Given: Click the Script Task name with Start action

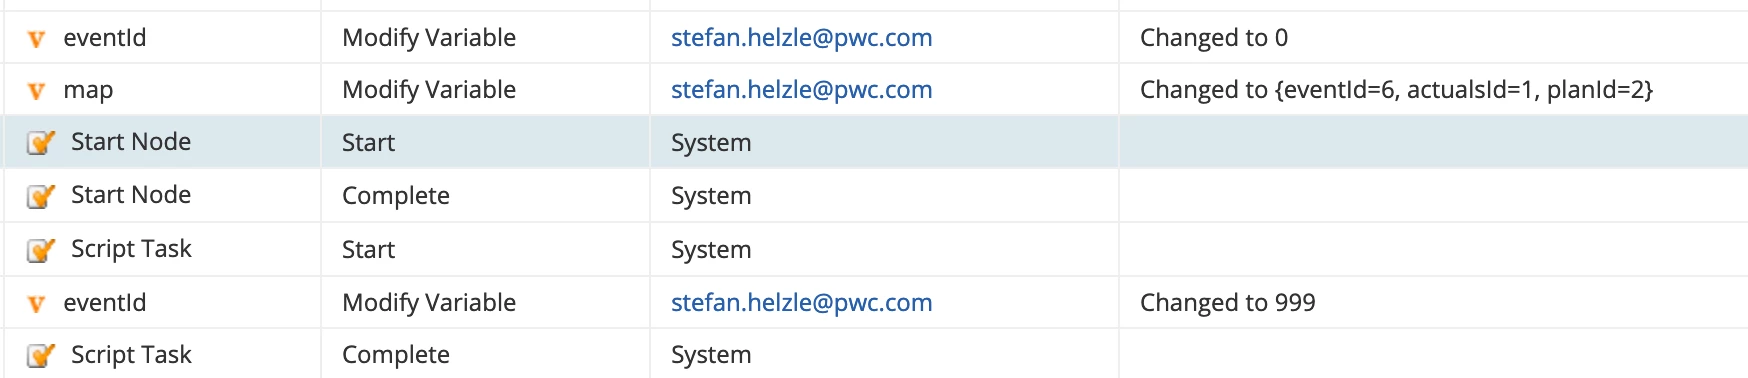Looking at the screenshot, I should point(131,249).
